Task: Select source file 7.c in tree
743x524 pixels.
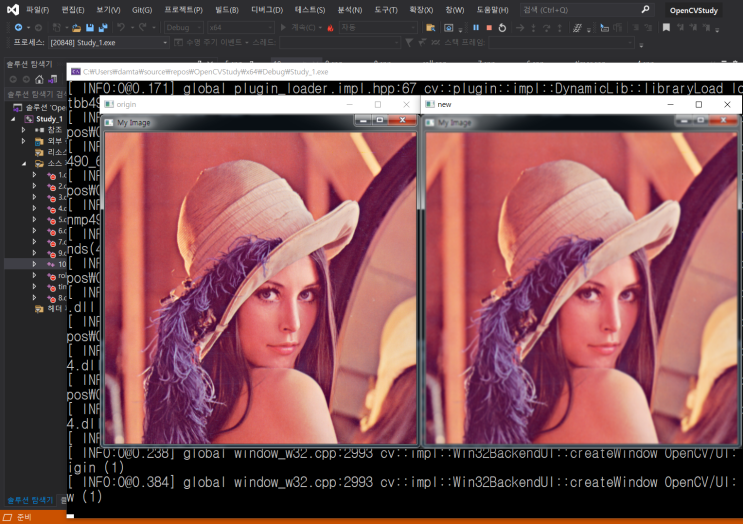Action: point(57,242)
